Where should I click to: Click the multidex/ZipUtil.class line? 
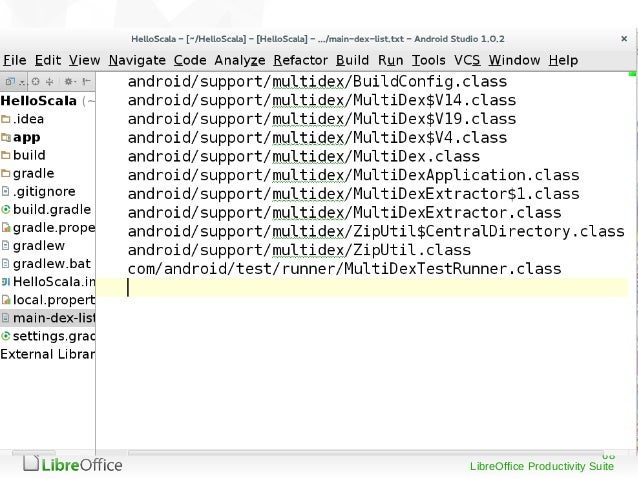(299, 250)
